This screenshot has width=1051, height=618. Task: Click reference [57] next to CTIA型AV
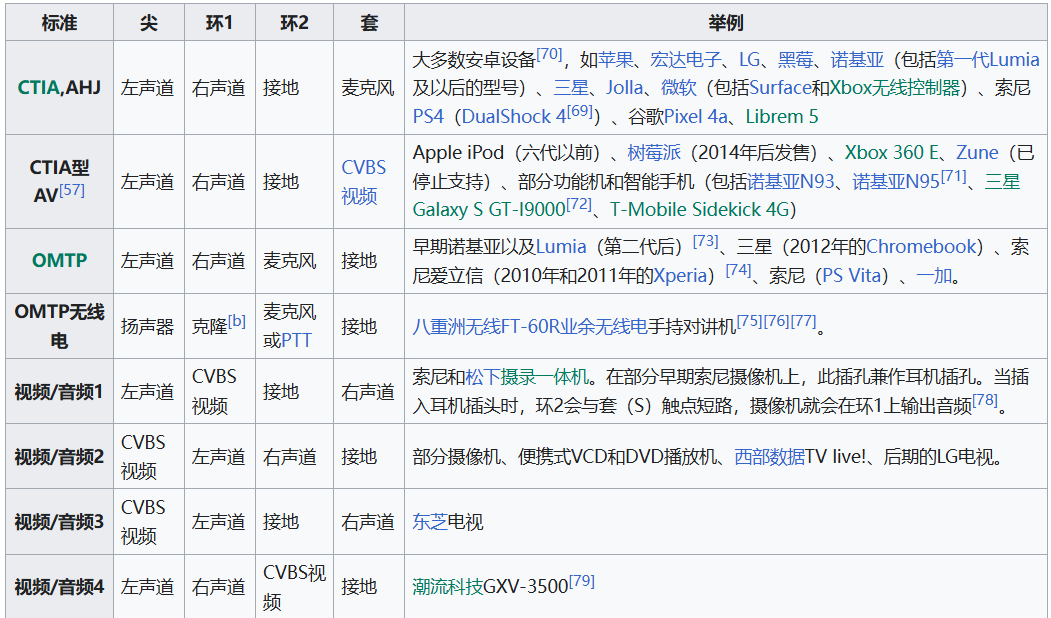(72, 190)
